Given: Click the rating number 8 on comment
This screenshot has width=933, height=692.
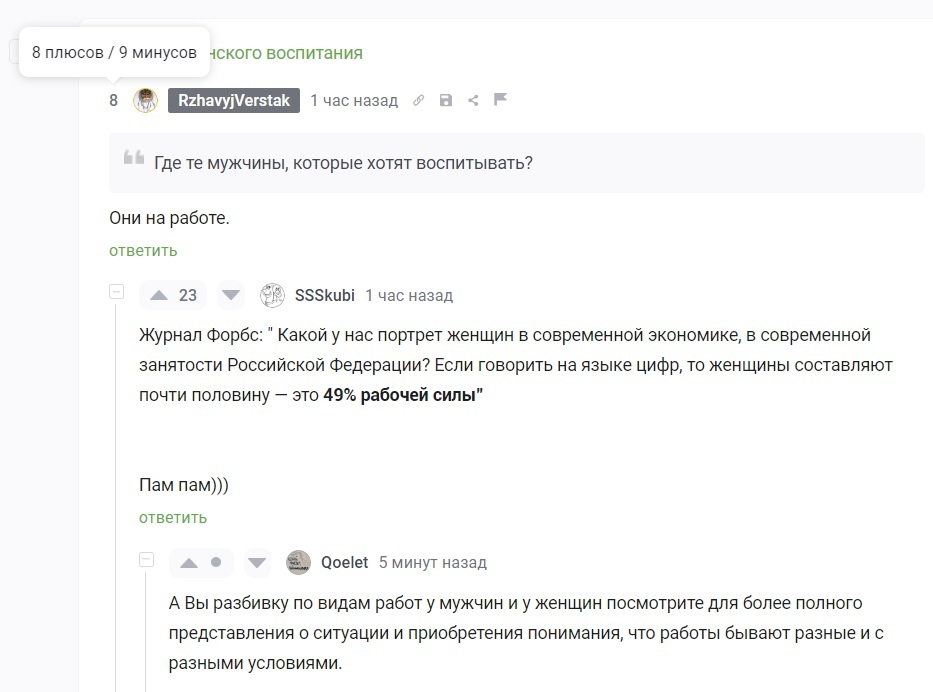Looking at the screenshot, I should [114, 100].
